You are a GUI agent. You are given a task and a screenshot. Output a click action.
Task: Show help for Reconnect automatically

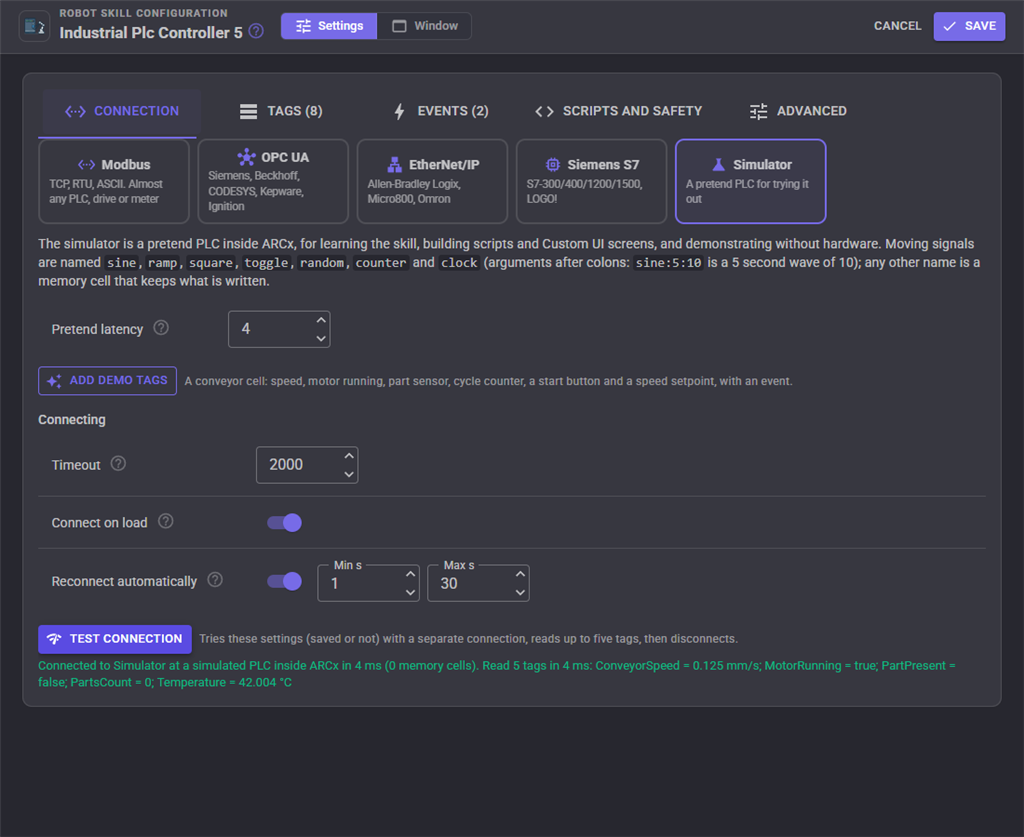215,580
